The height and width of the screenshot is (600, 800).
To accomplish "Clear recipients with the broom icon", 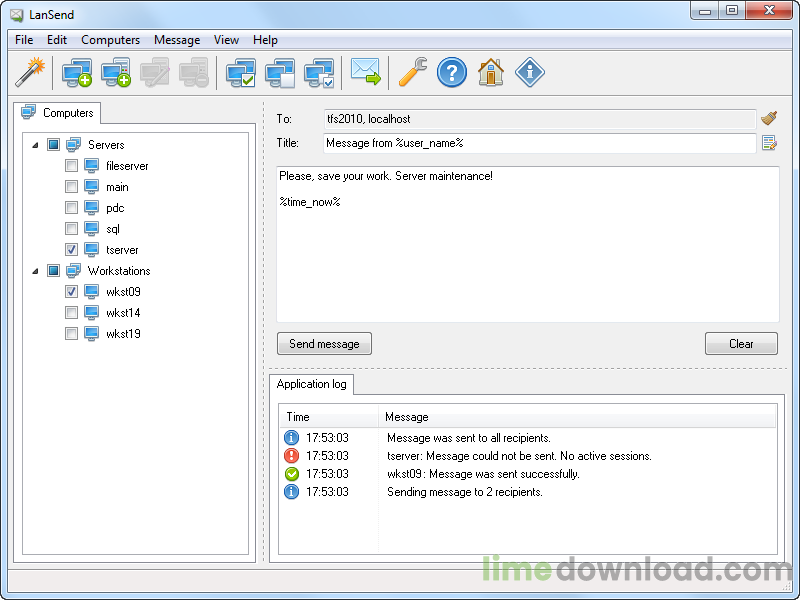I will [769, 118].
